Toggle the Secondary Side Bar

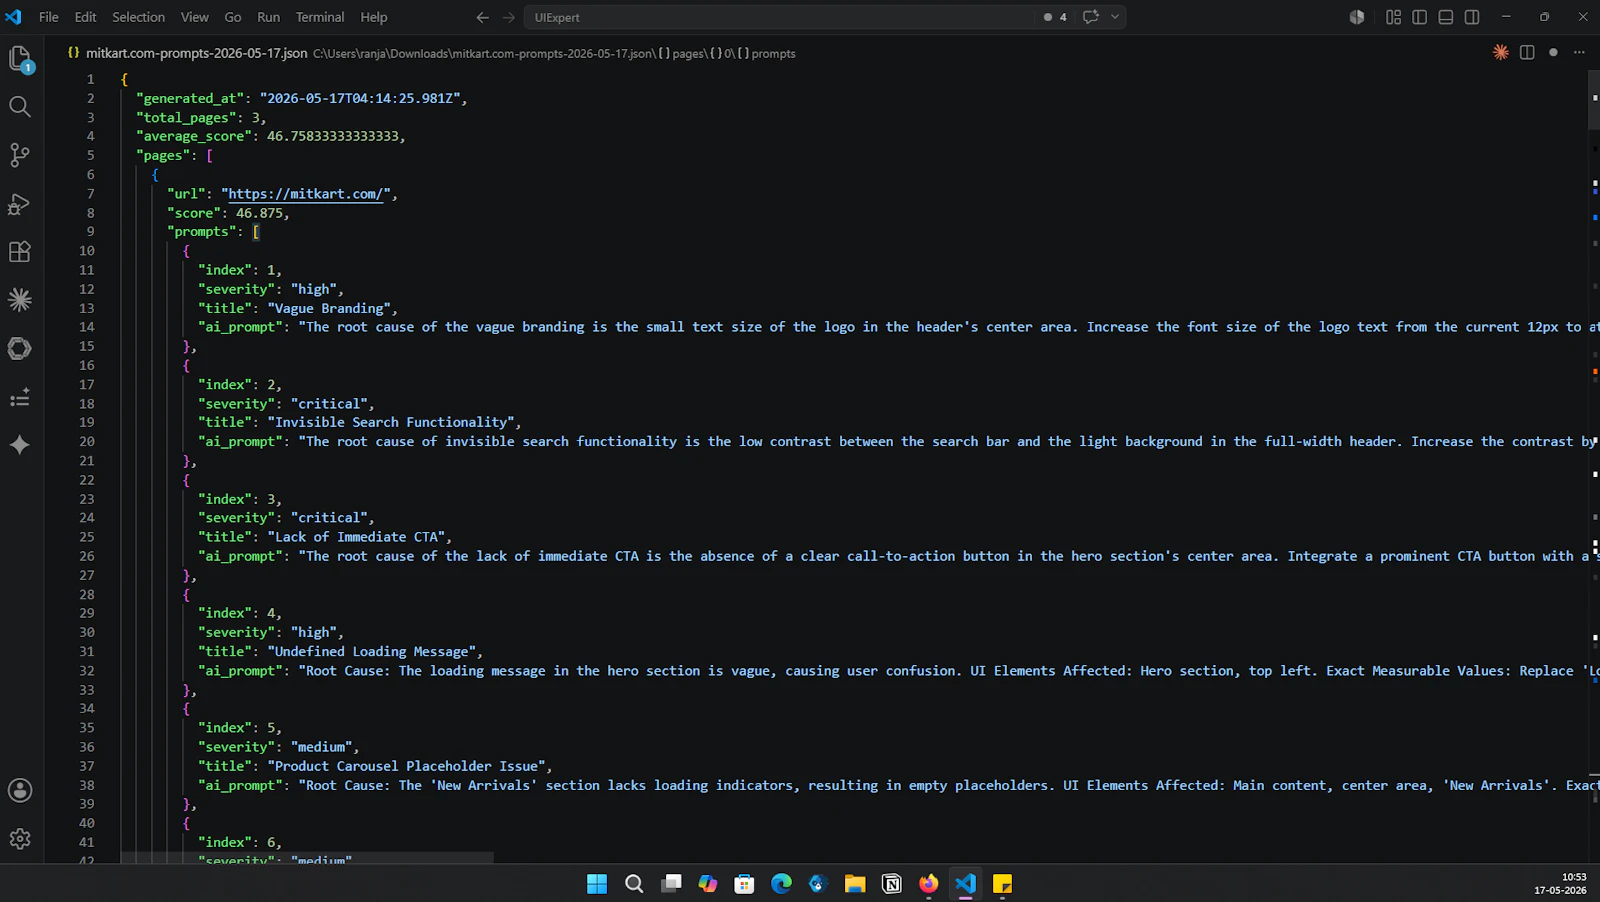(1472, 17)
